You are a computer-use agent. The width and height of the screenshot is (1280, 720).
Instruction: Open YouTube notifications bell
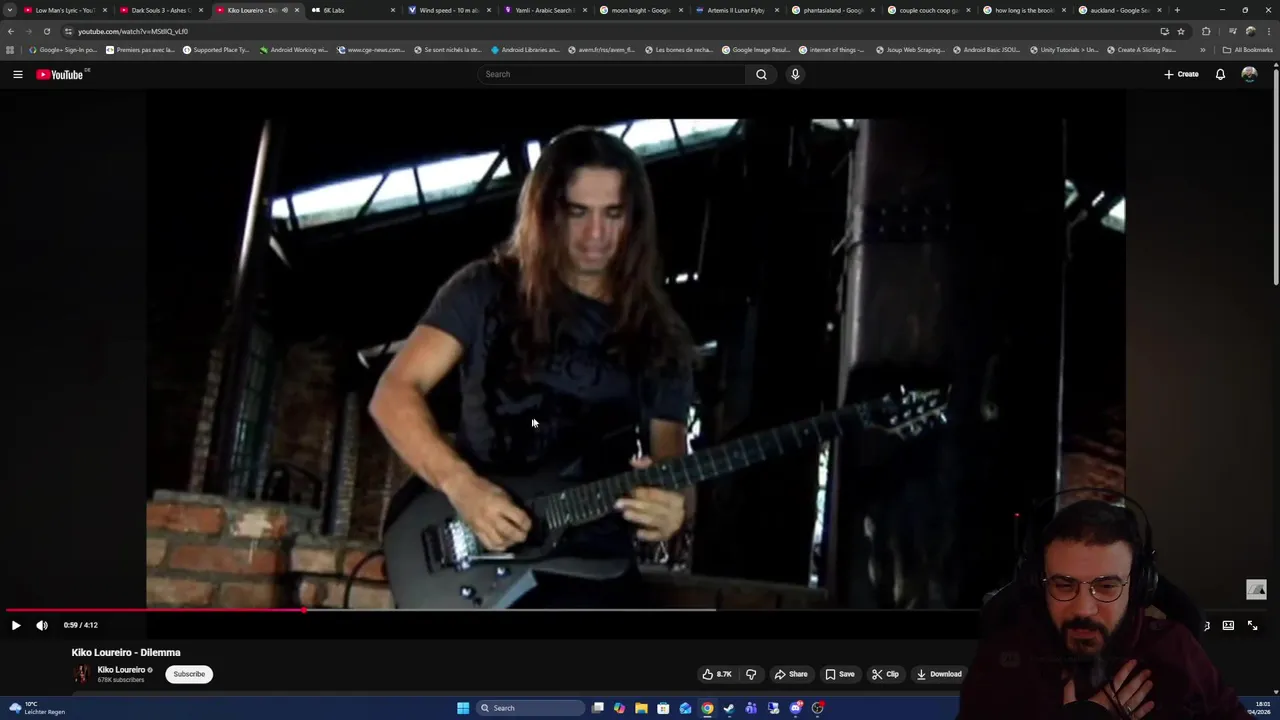click(x=1220, y=74)
